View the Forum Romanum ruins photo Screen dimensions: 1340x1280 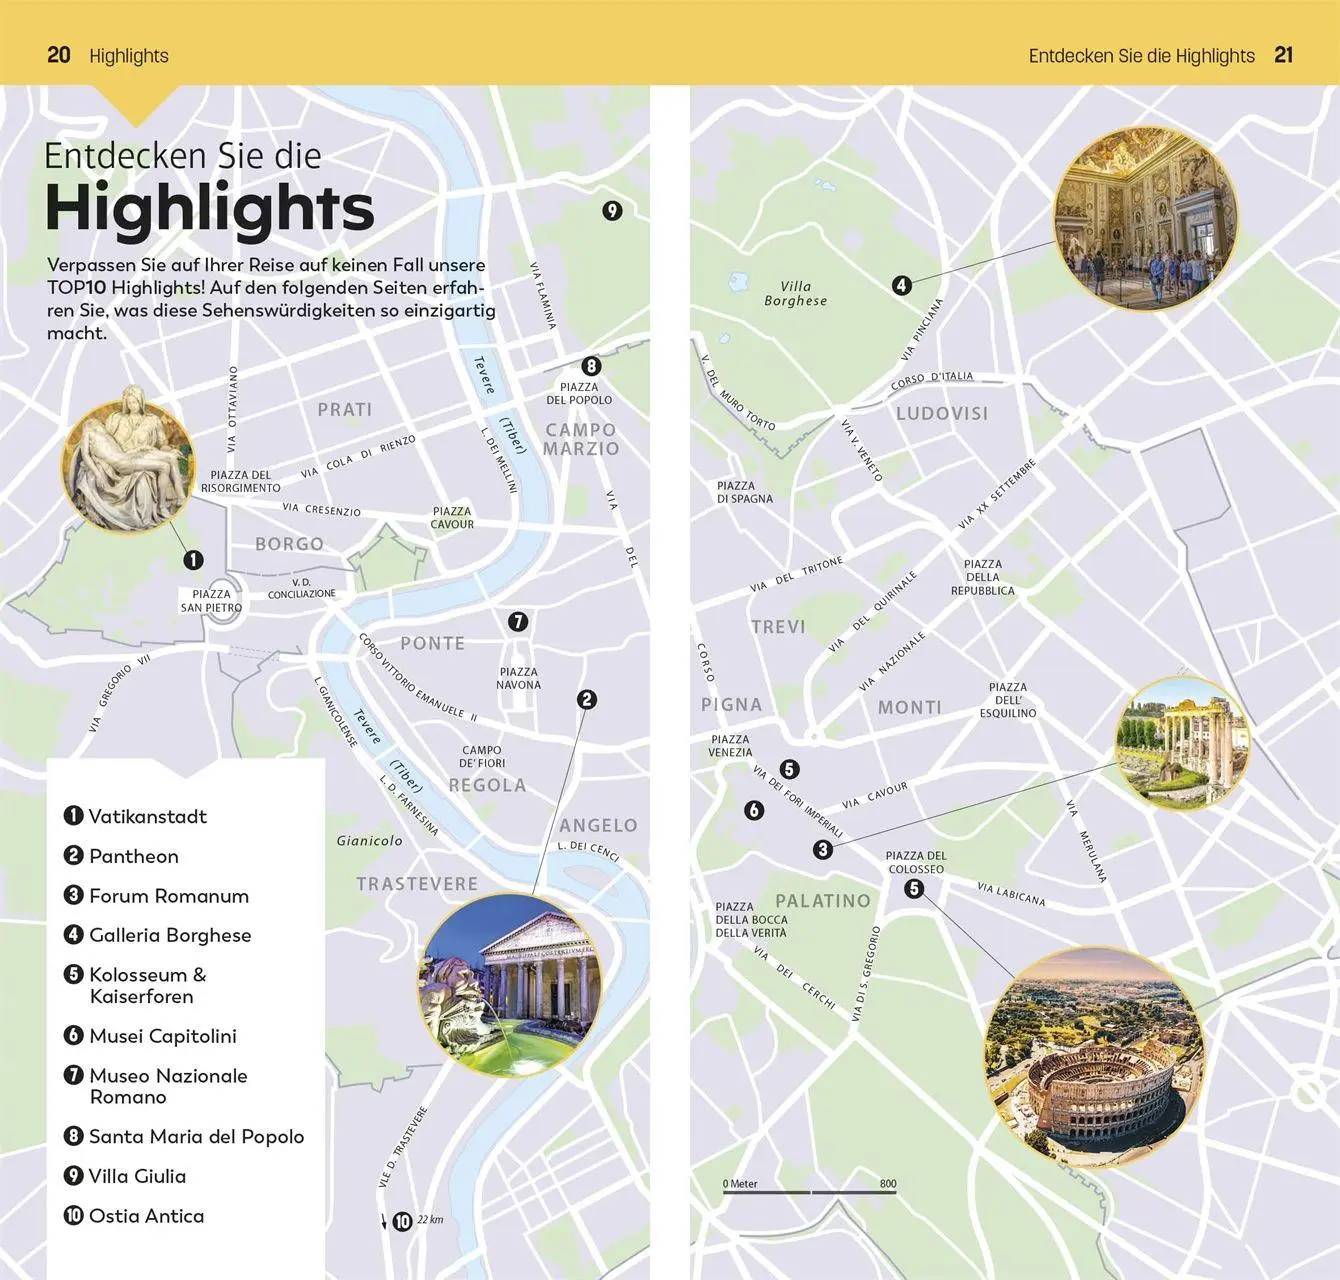[x=1182, y=743]
